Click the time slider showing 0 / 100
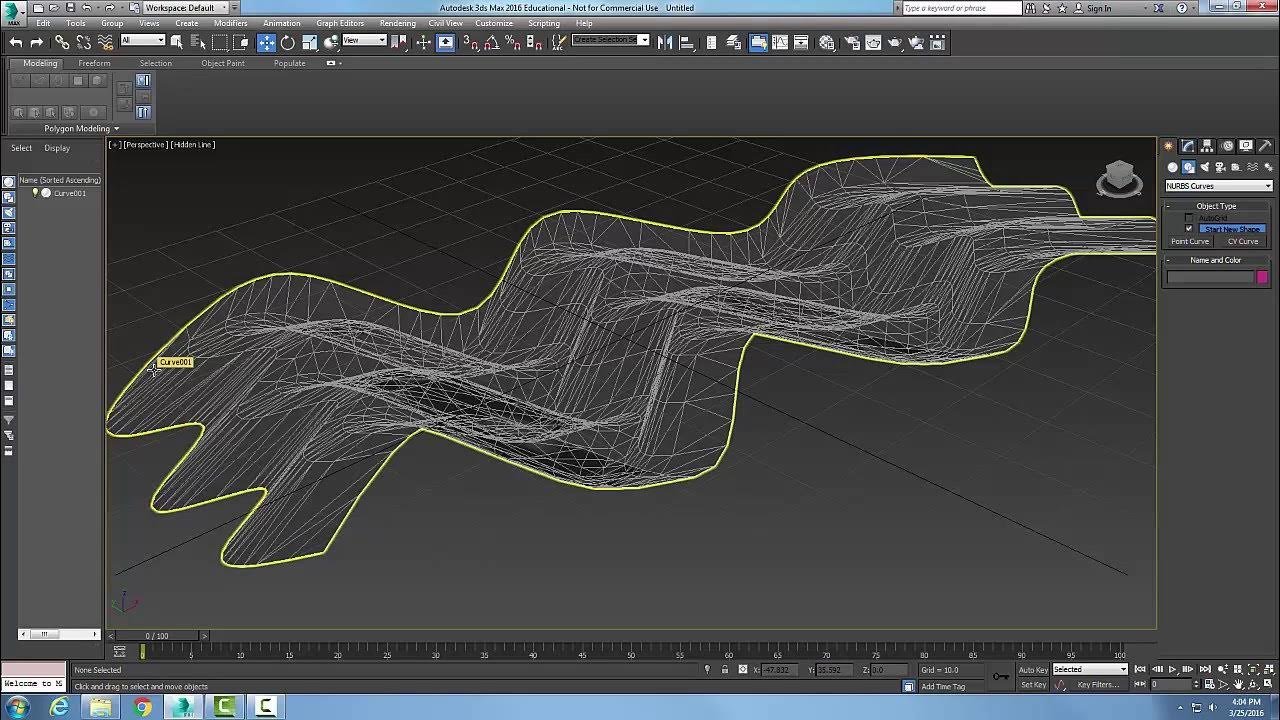1280x720 pixels. (x=157, y=636)
